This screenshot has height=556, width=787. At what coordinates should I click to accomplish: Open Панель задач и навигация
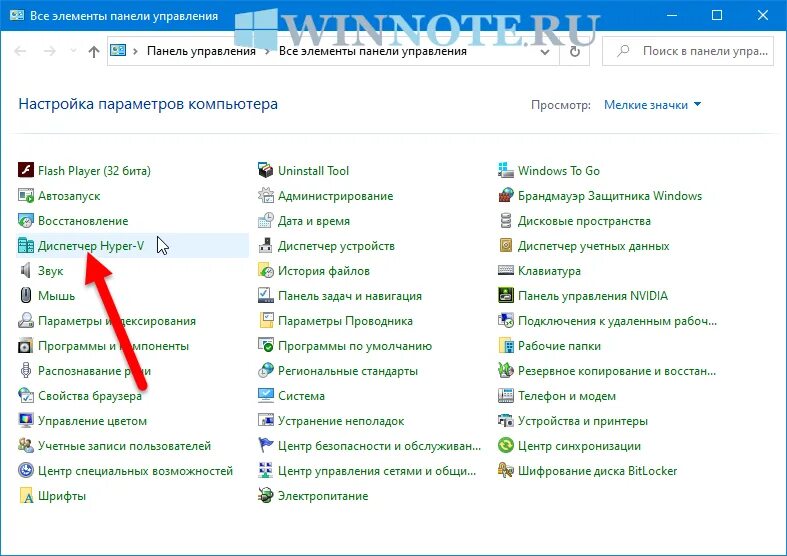pyautogui.click(x=350, y=296)
